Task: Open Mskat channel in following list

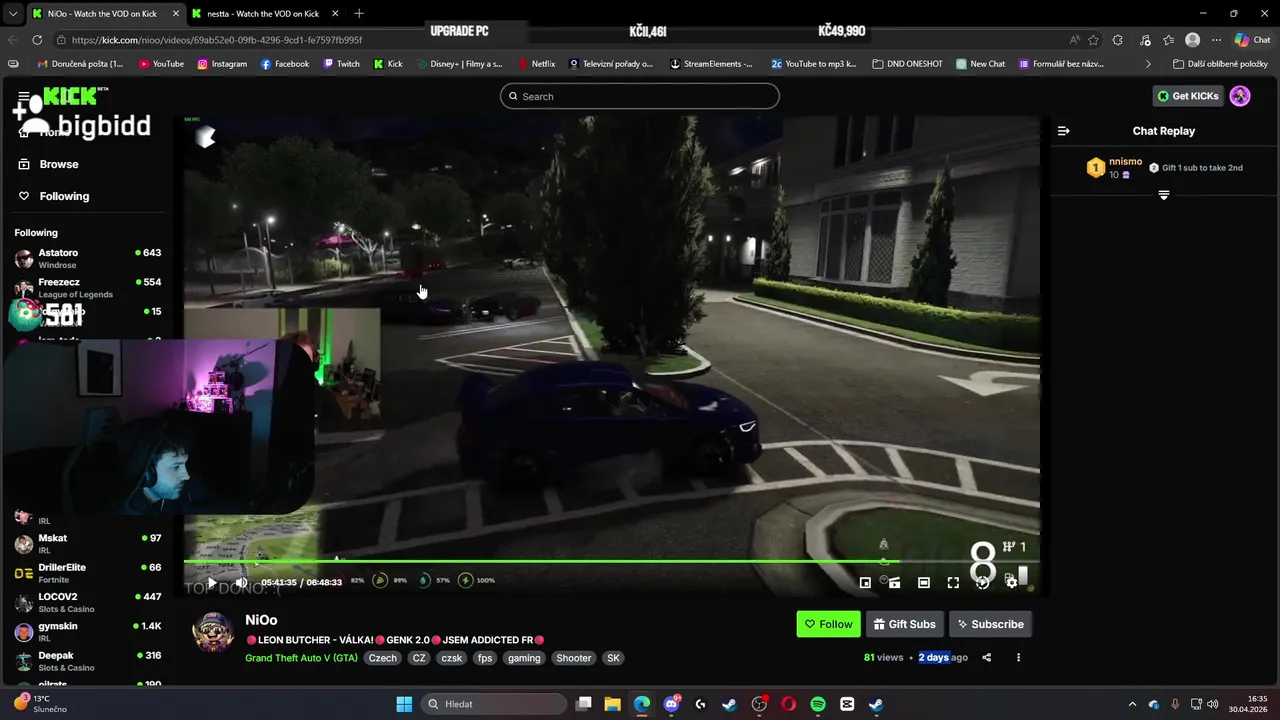Action: (x=88, y=544)
